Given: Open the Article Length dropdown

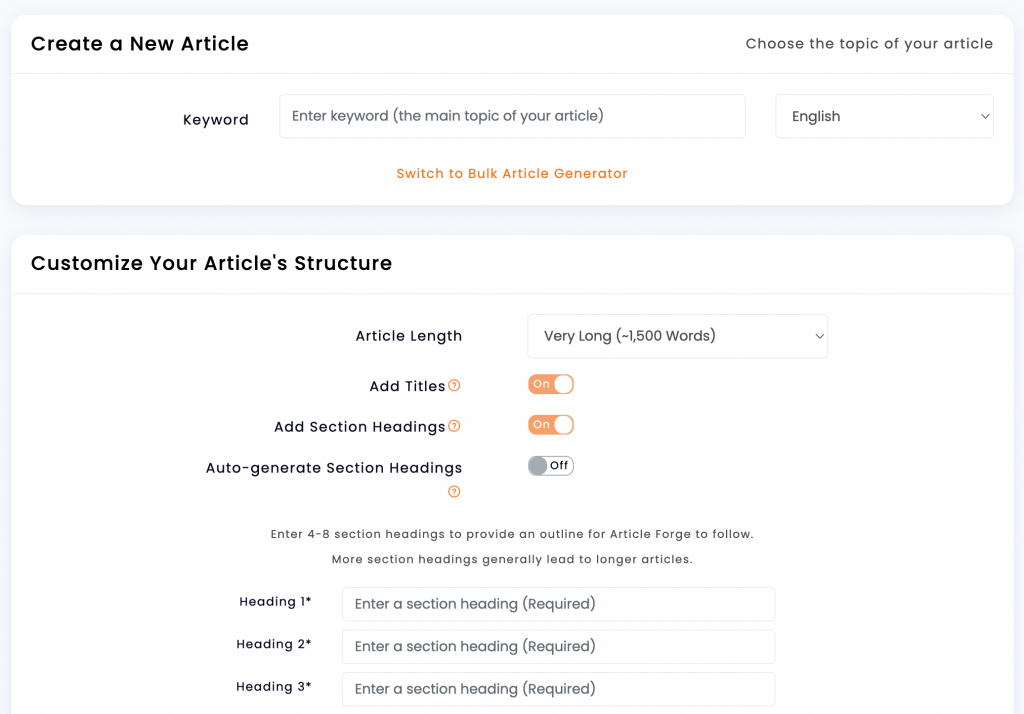Looking at the screenshot, I should tap(677, 336).
